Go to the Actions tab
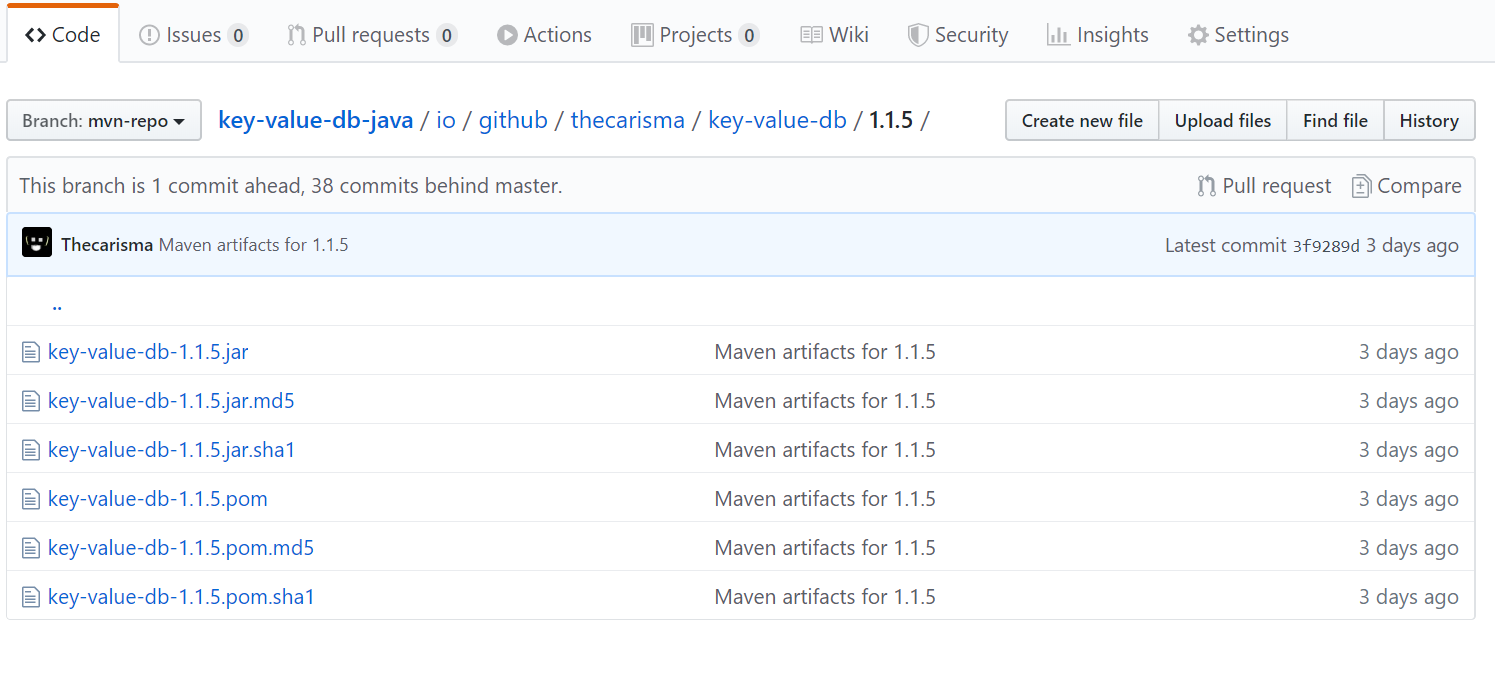The width and height of the screenshot is (1495, 677). click(544, 35)
